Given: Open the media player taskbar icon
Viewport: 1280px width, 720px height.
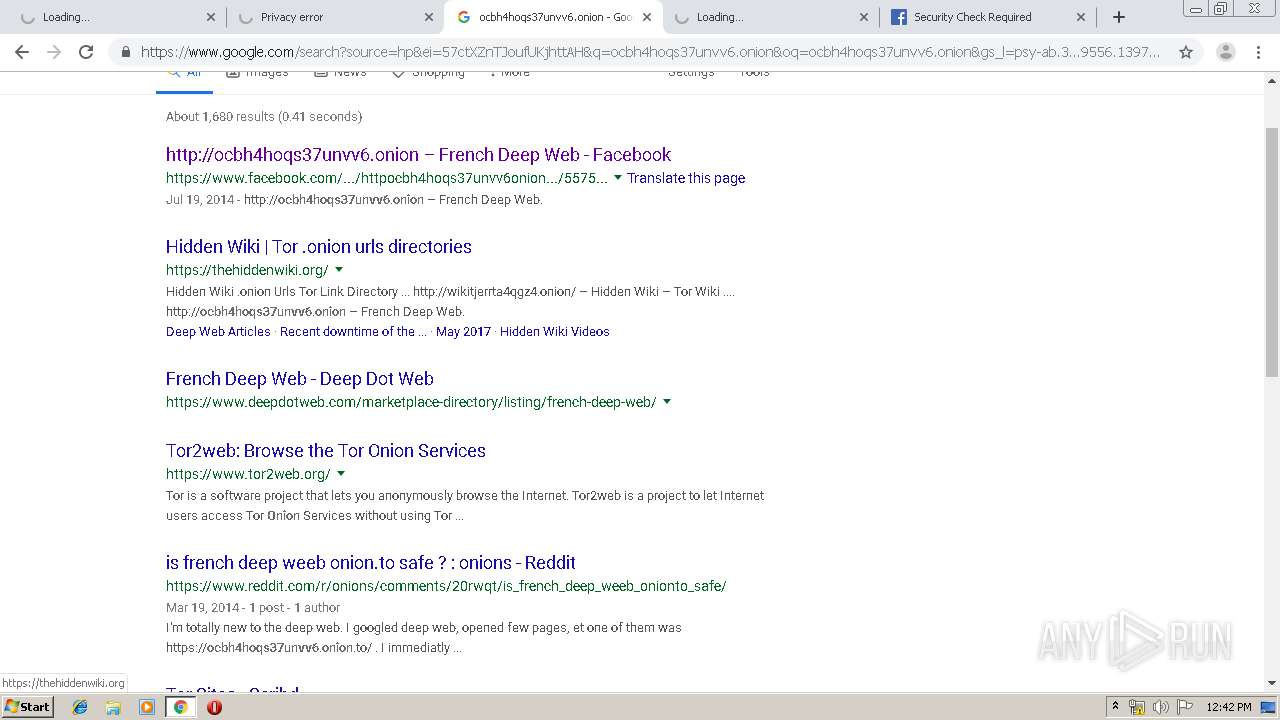Looking at the screenshot, I should pyautogui.click(x=147, y=707).
